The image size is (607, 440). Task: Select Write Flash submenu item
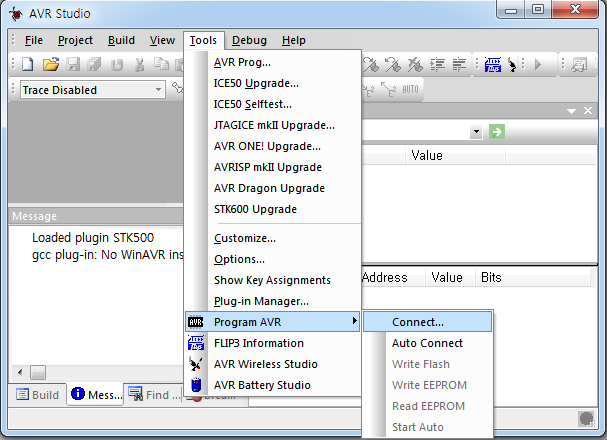[x=427, y=364]
